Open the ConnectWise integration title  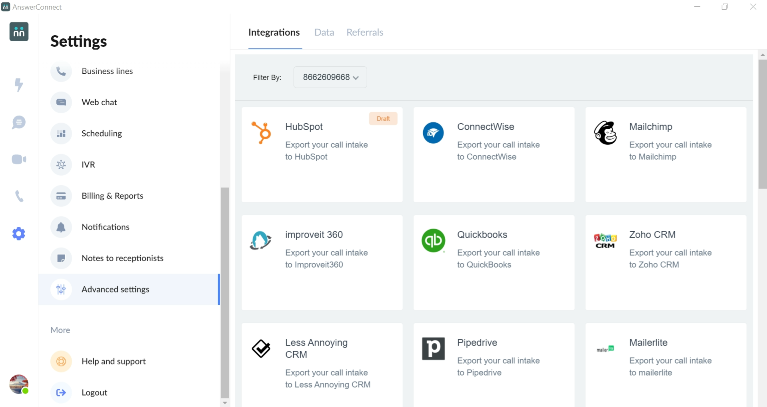pos(486,127)
